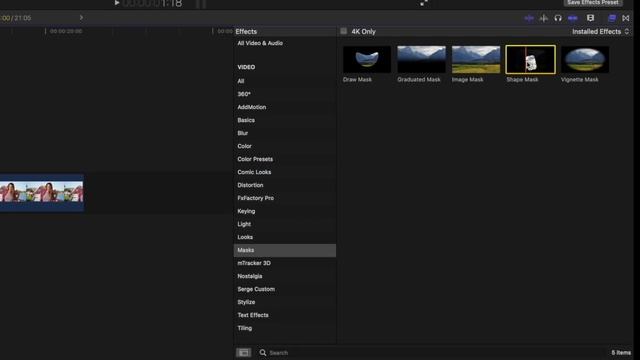Open the FxFactory Pro category

pos(256,198)
